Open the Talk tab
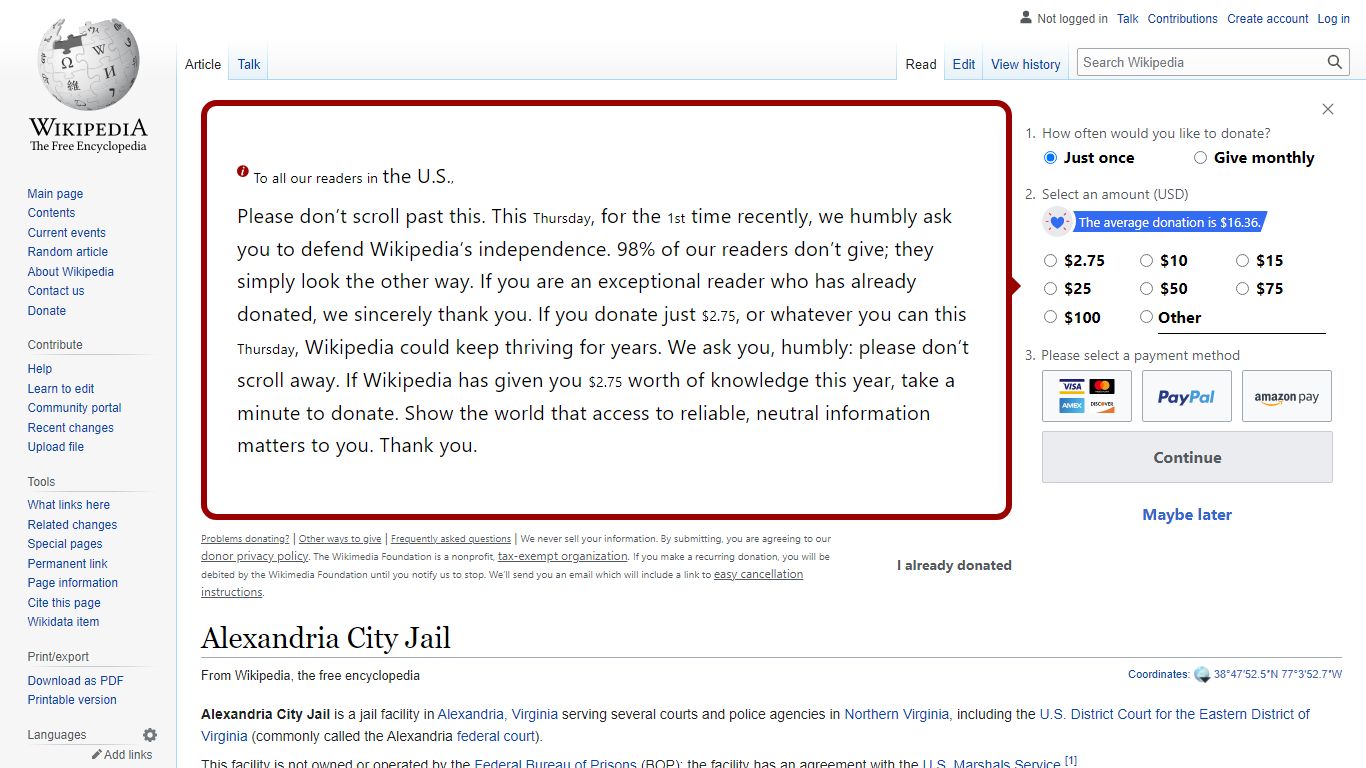 pos(249,64)
